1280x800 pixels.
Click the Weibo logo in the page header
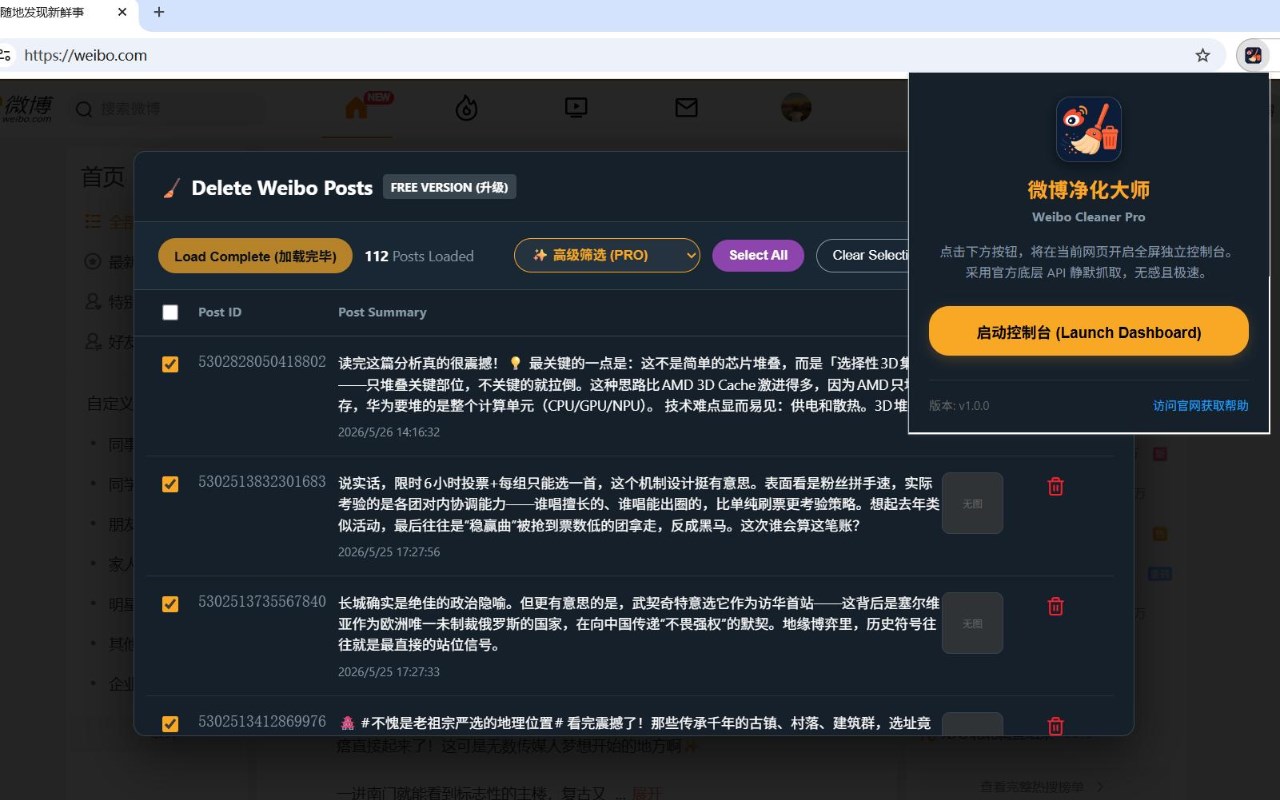pos(27,107)
